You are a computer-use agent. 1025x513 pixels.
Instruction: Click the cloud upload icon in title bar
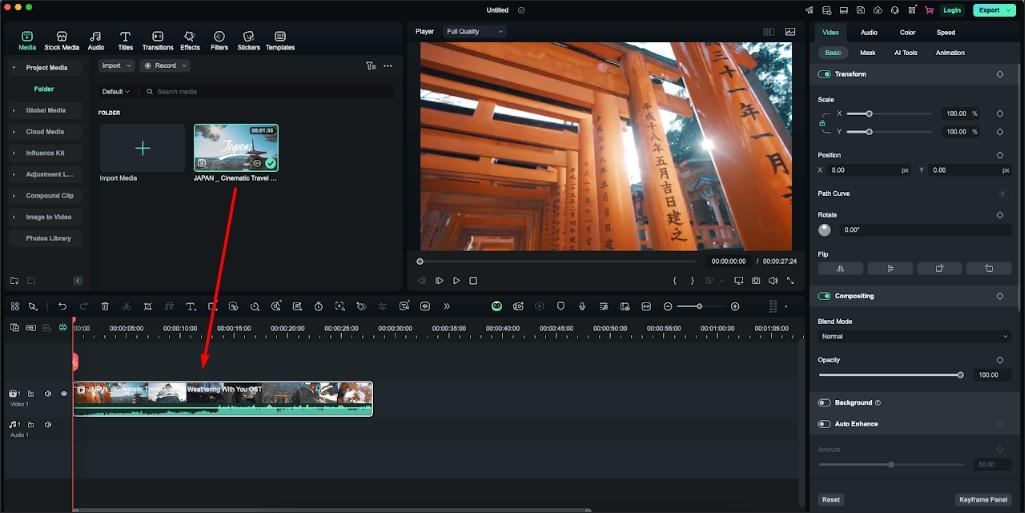click(x=877, y=10)
